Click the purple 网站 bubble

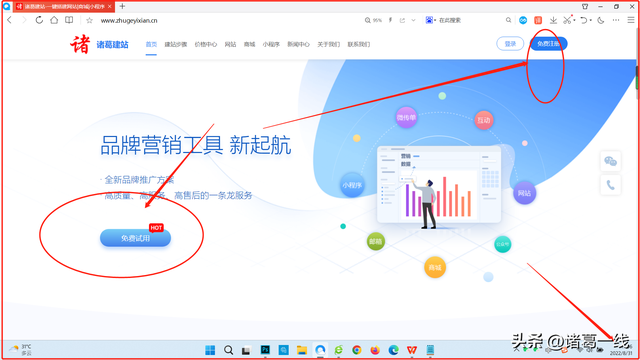pos(524,193)
